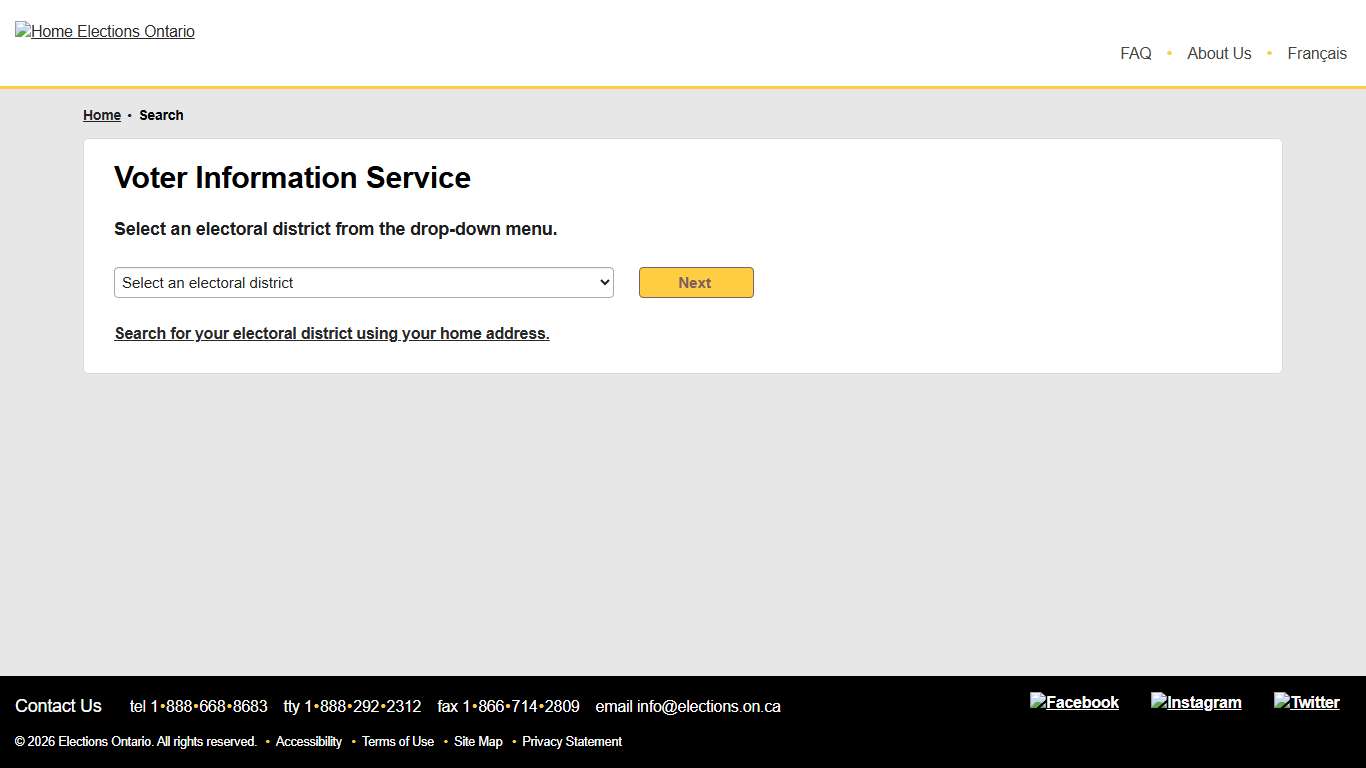Click the email info@elections.on.ca

click(708, 706)
